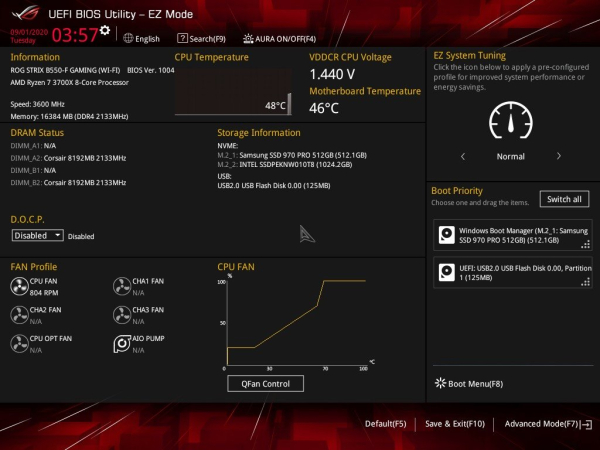Select the CHA1 FAN fan icon
The height and width of the screenshot is (450, 600).
coord(122,286)
